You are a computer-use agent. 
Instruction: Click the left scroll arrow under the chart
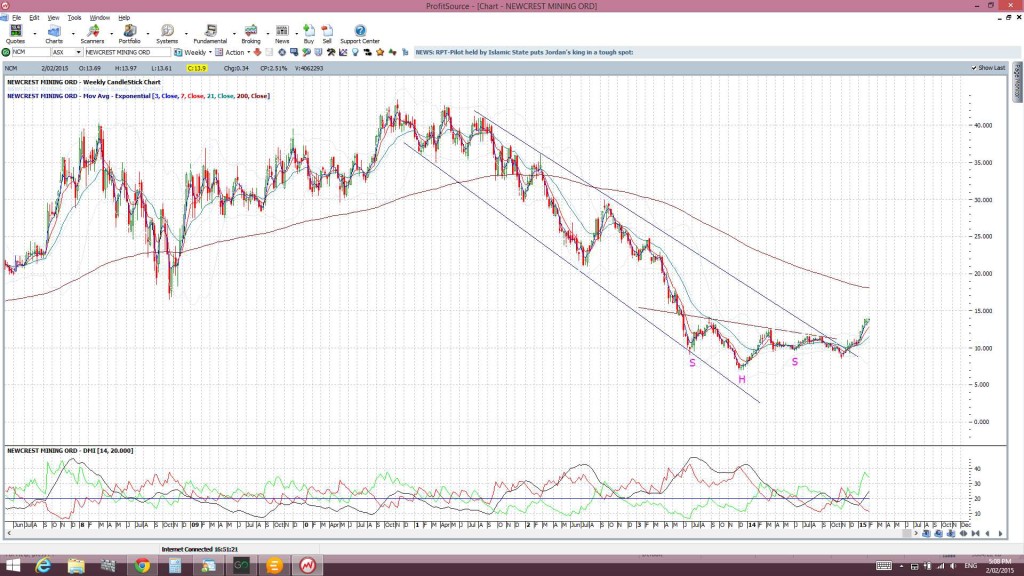[x=9, y=534]
